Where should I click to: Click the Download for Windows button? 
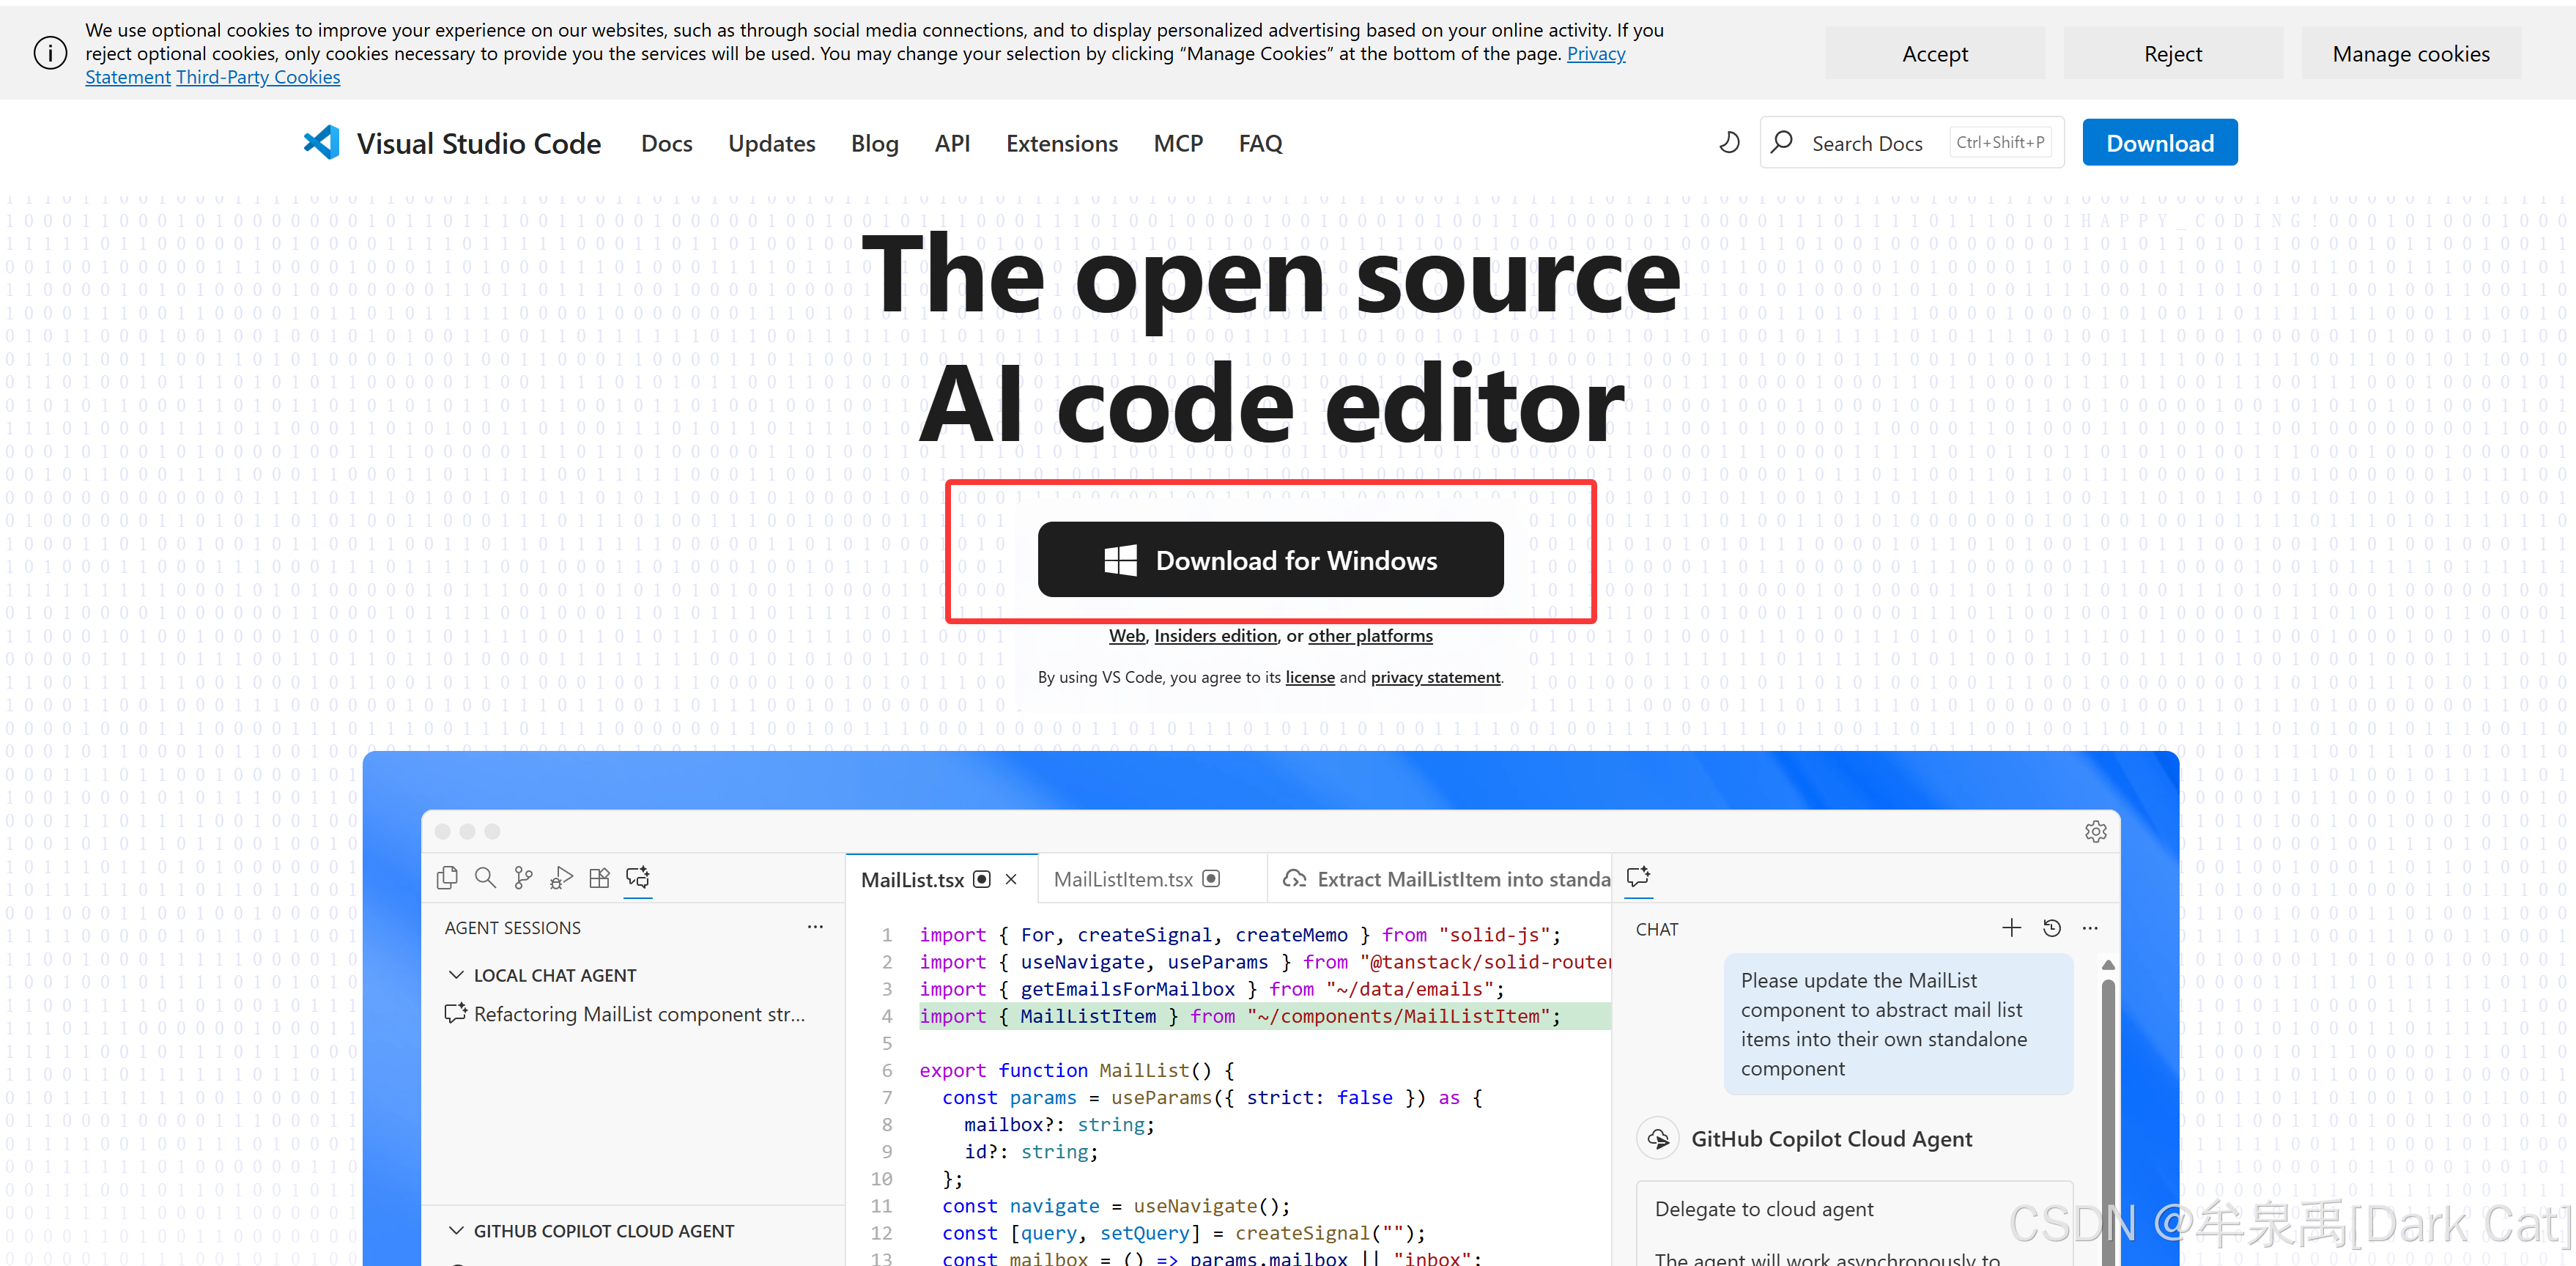1270,560
